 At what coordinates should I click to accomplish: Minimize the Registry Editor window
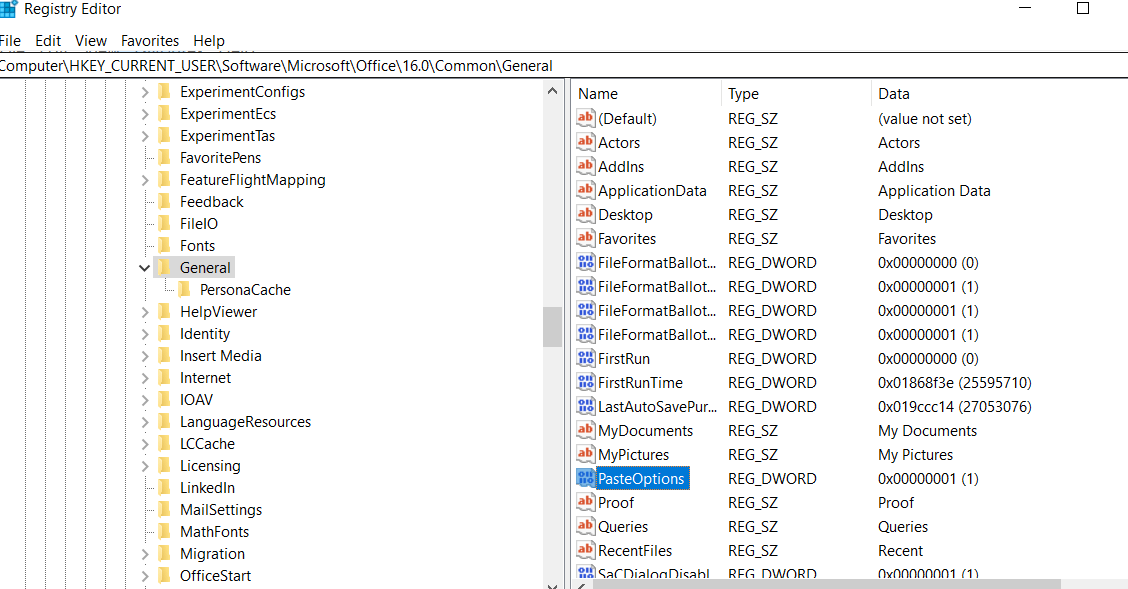1026,9
